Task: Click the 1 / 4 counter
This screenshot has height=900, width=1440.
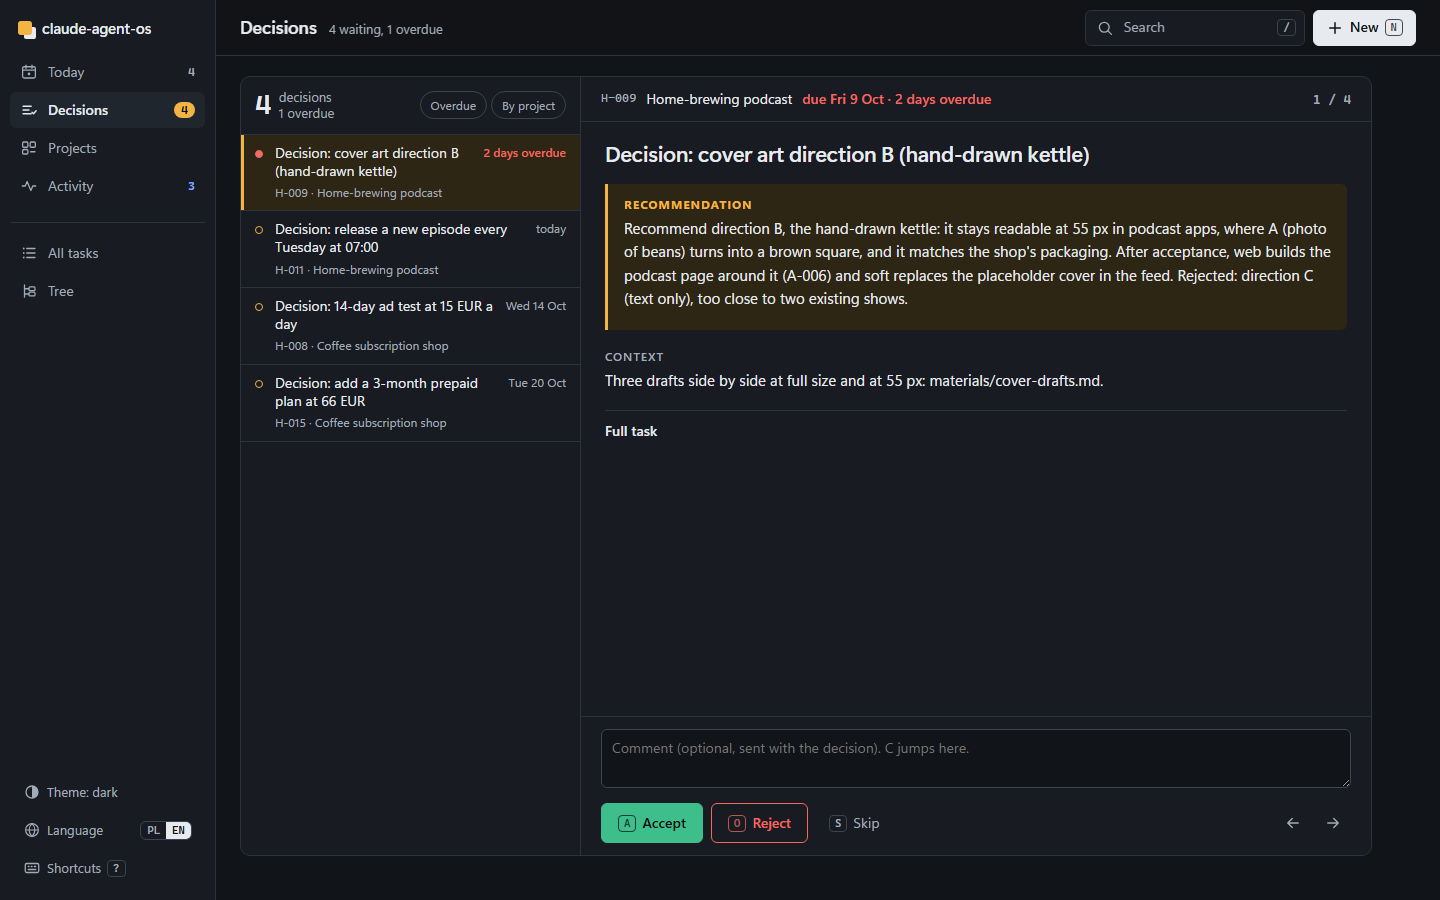Action: pyautogui.click(x=1332, y=99)
